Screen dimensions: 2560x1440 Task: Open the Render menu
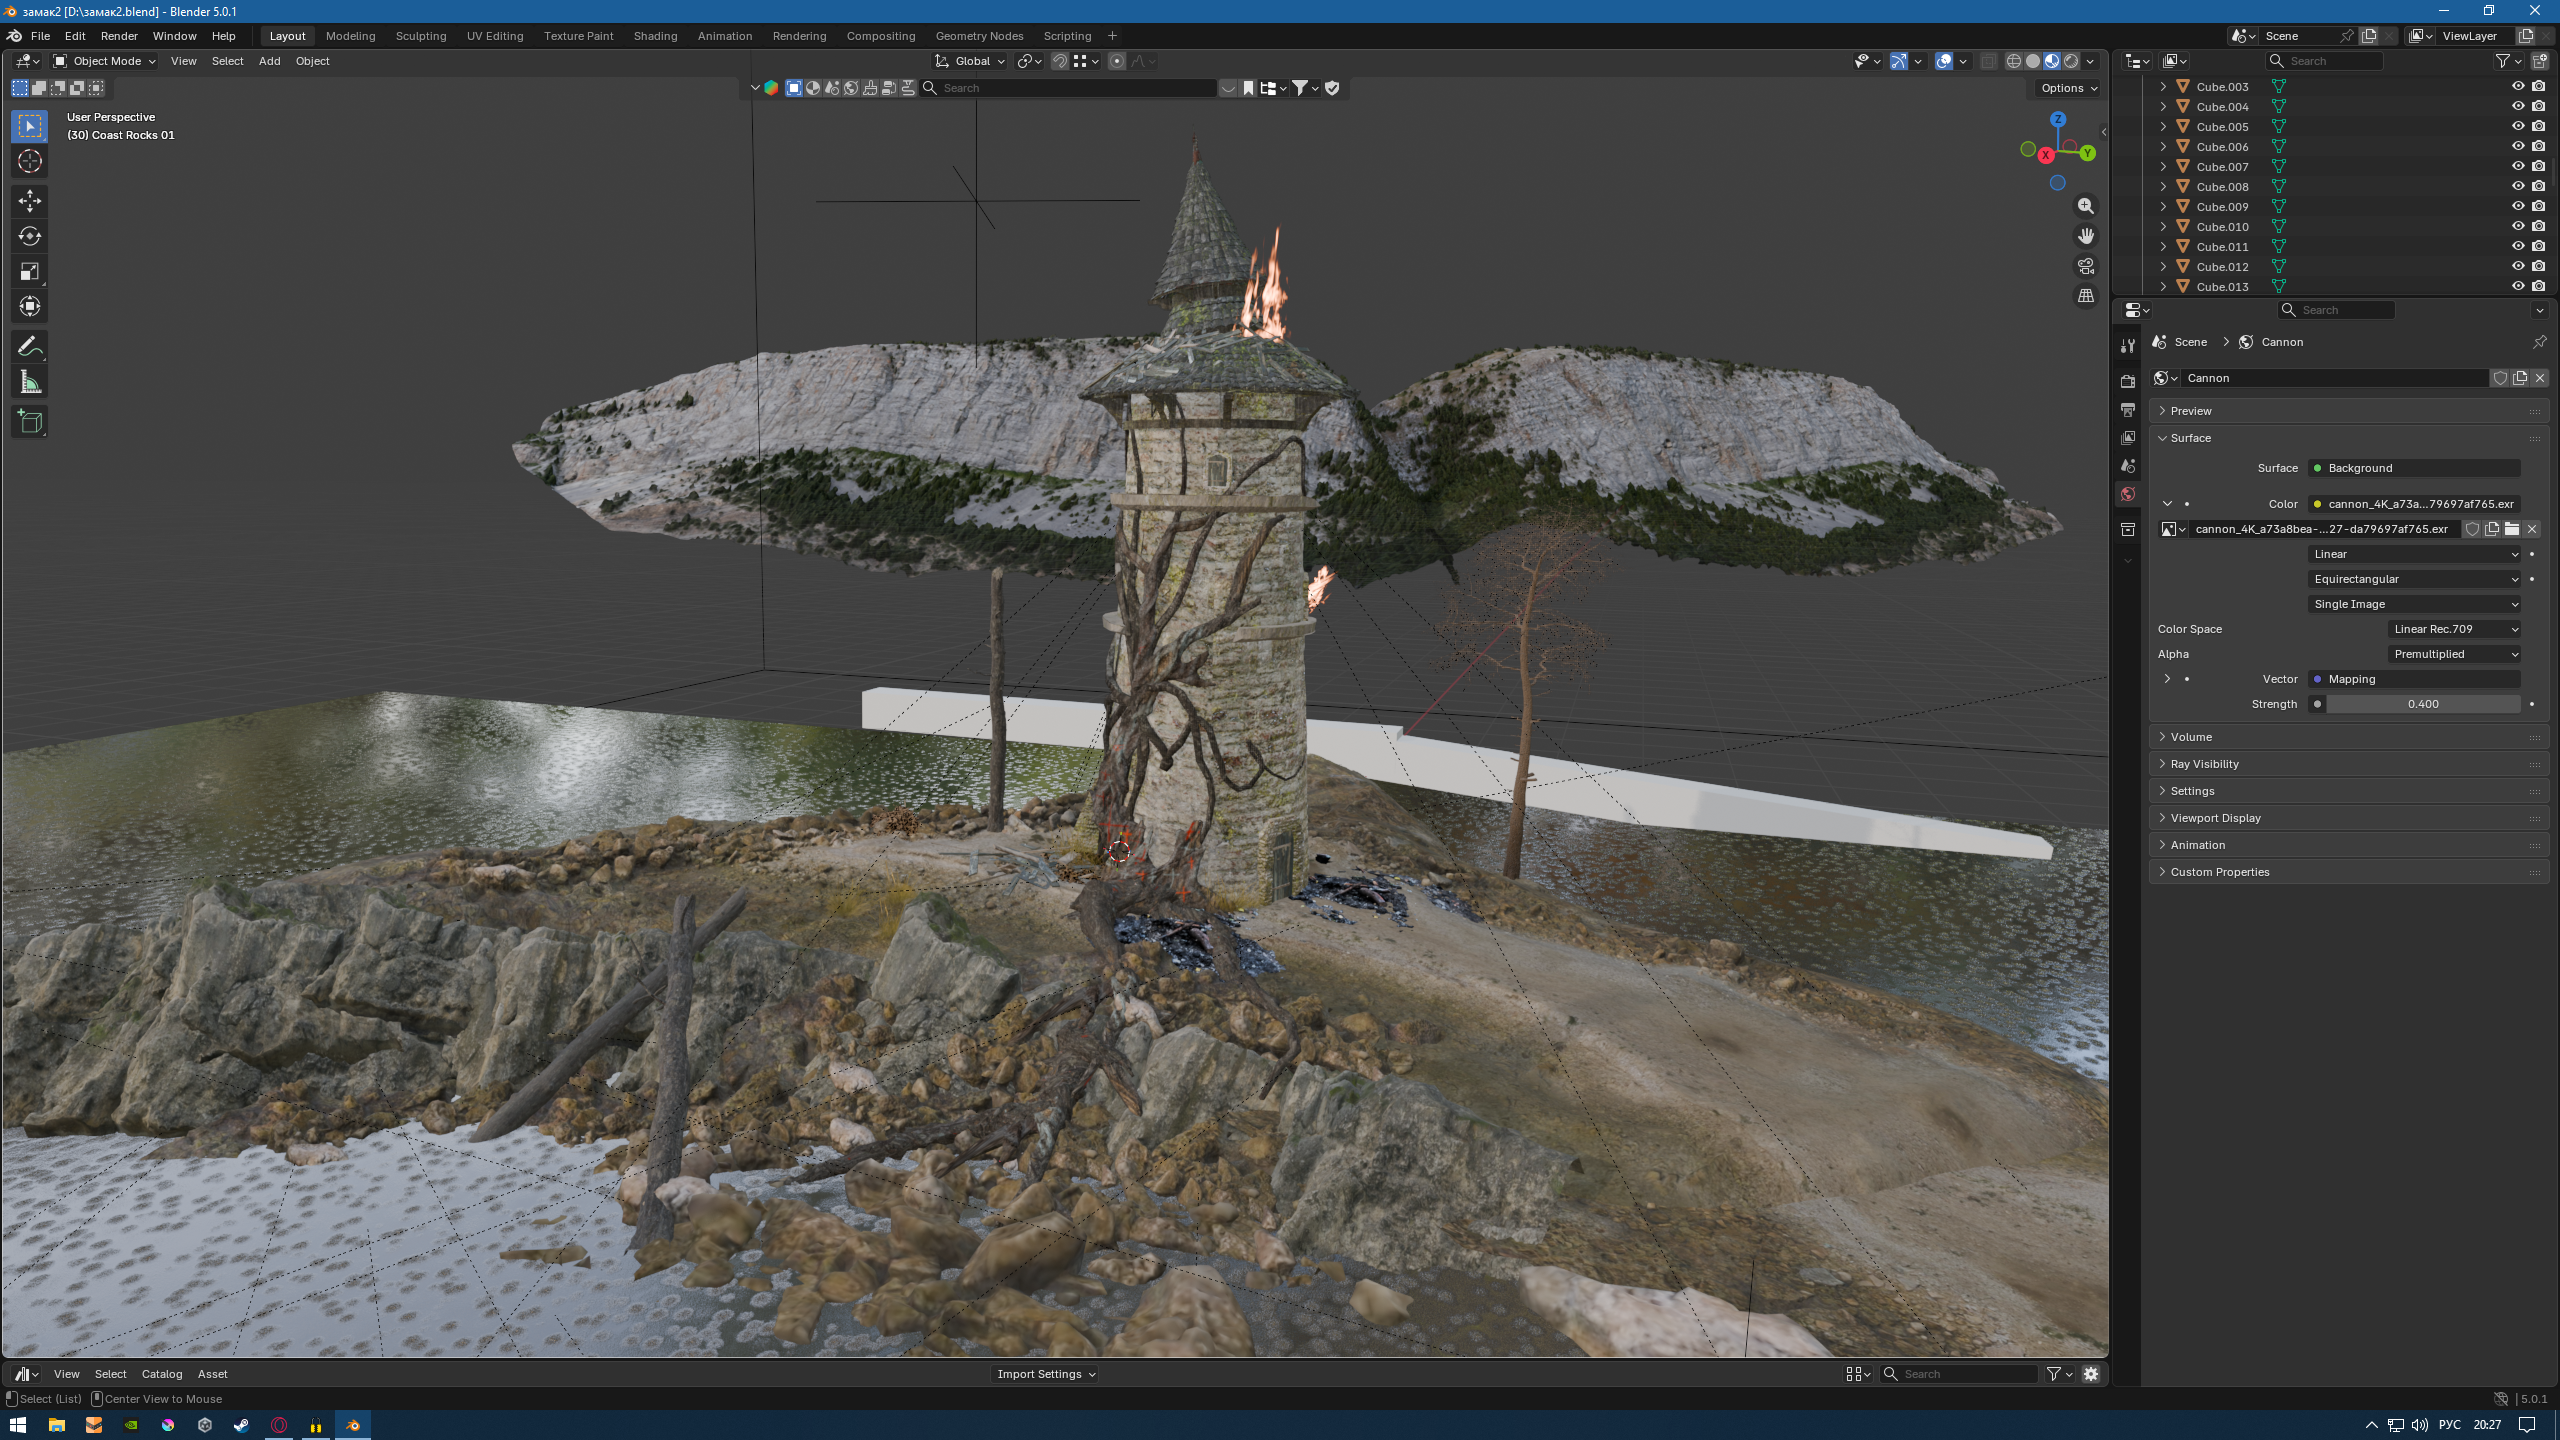(x=119, y=36)
